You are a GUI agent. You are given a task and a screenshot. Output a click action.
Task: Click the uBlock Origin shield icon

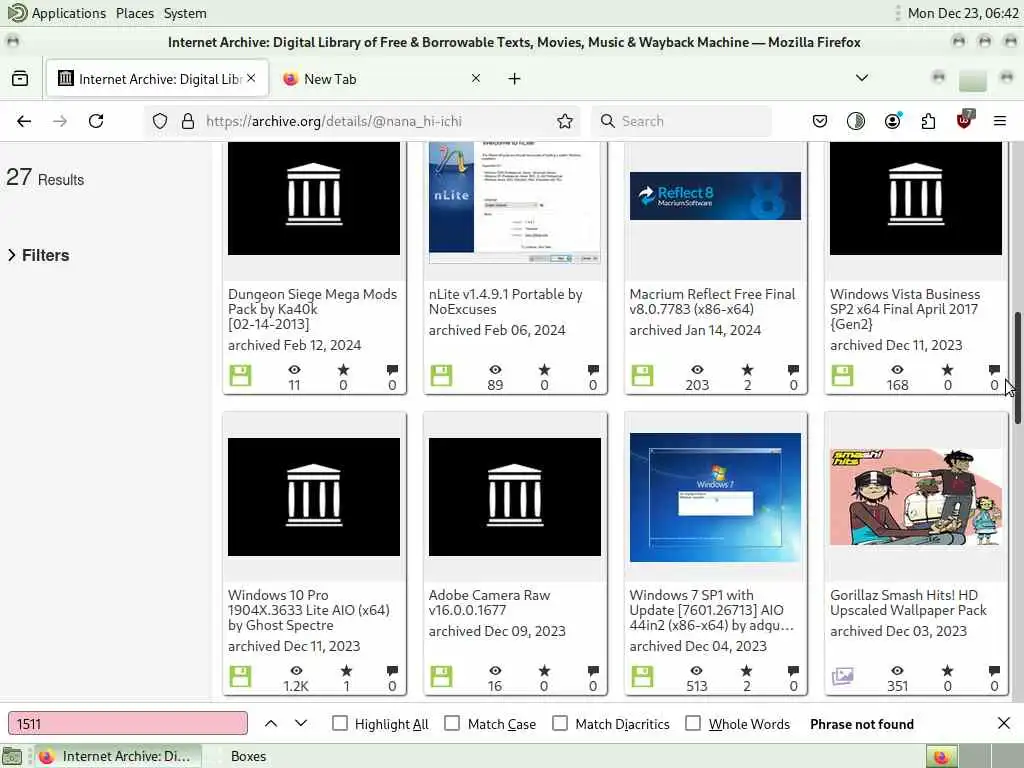(965, 120)
